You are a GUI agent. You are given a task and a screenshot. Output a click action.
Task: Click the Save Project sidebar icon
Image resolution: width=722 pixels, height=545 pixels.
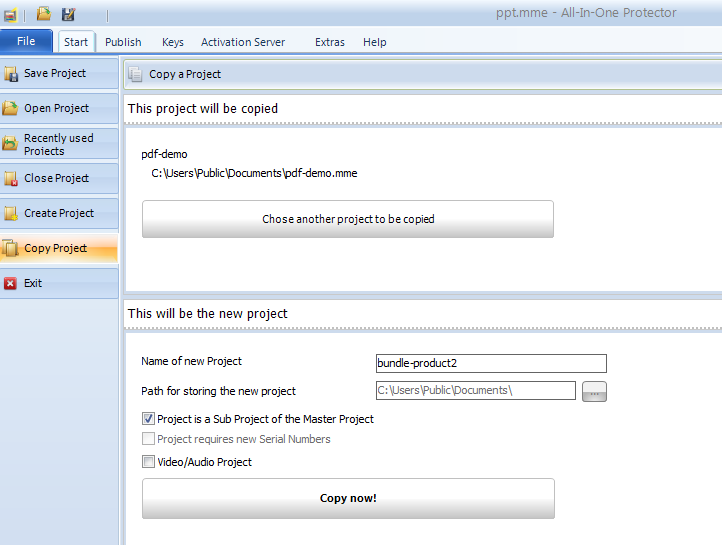[11, 74]
